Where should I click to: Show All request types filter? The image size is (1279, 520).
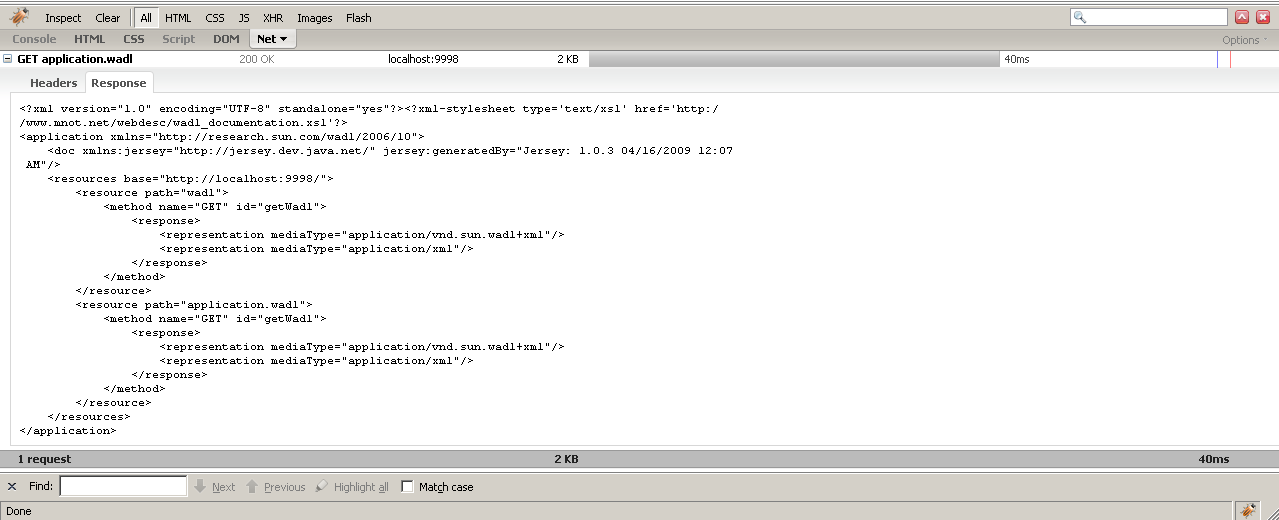146,18
